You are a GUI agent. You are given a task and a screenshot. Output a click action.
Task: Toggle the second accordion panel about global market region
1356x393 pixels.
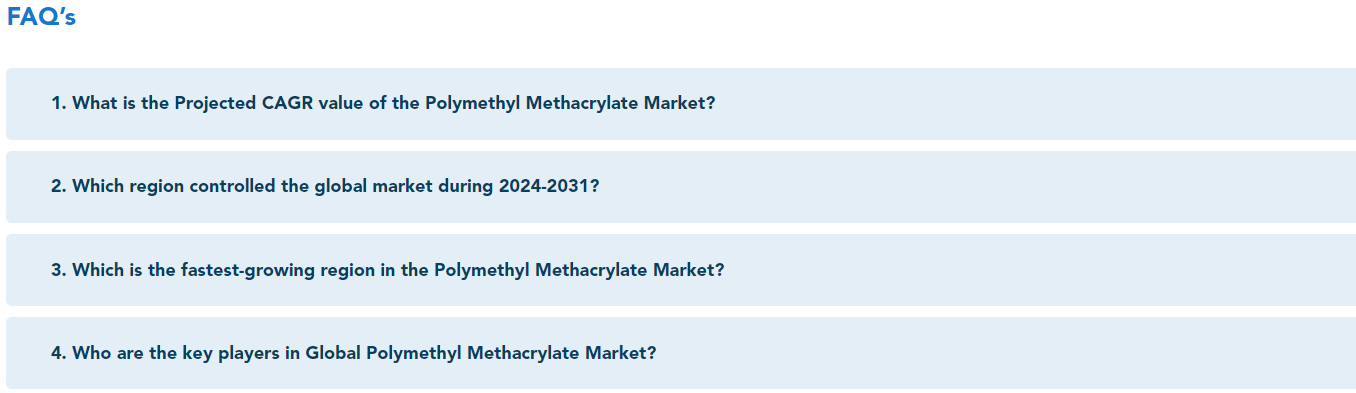680,187
